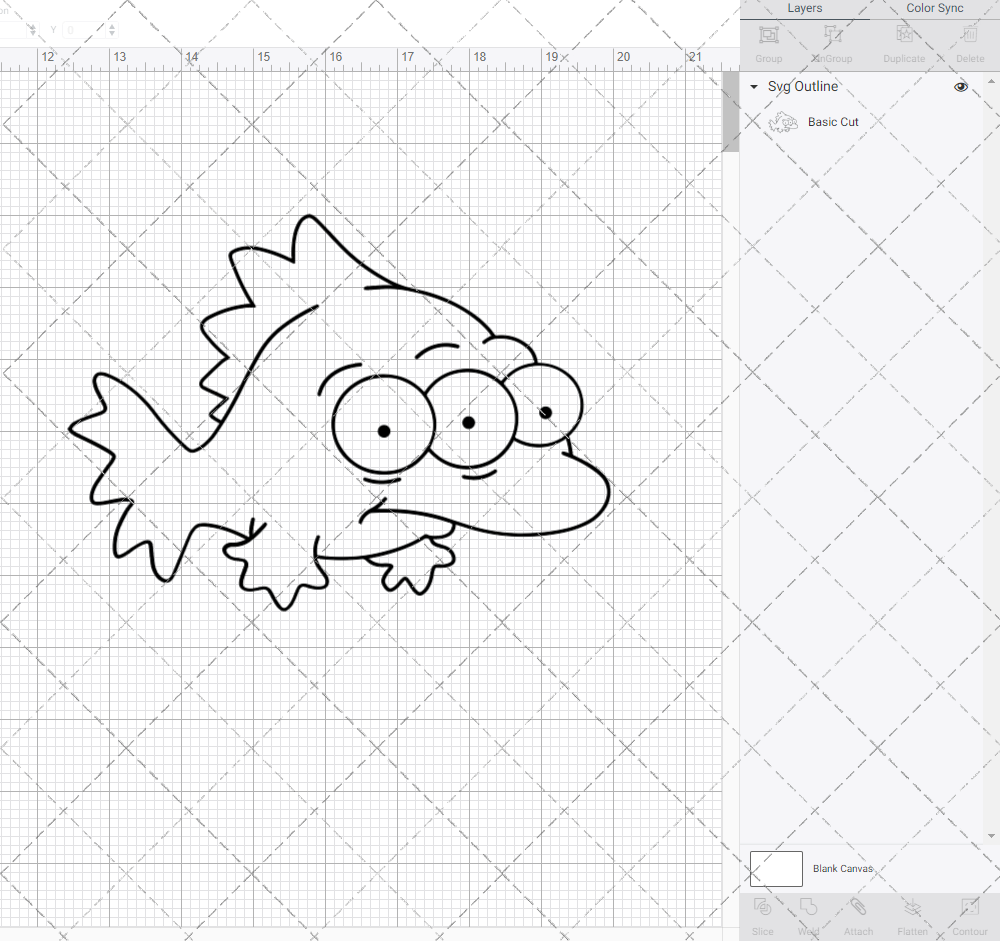Hide the Svg Outline layer via eye icon
This screenshot has height=941, width=1000.
click(961, 87)
